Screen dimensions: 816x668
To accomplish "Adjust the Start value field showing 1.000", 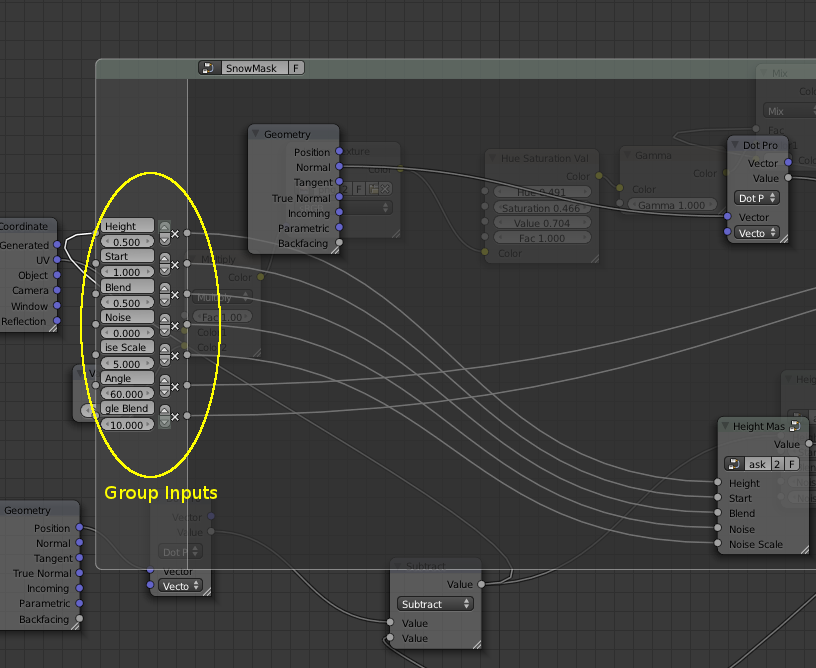I will (127, 272).
